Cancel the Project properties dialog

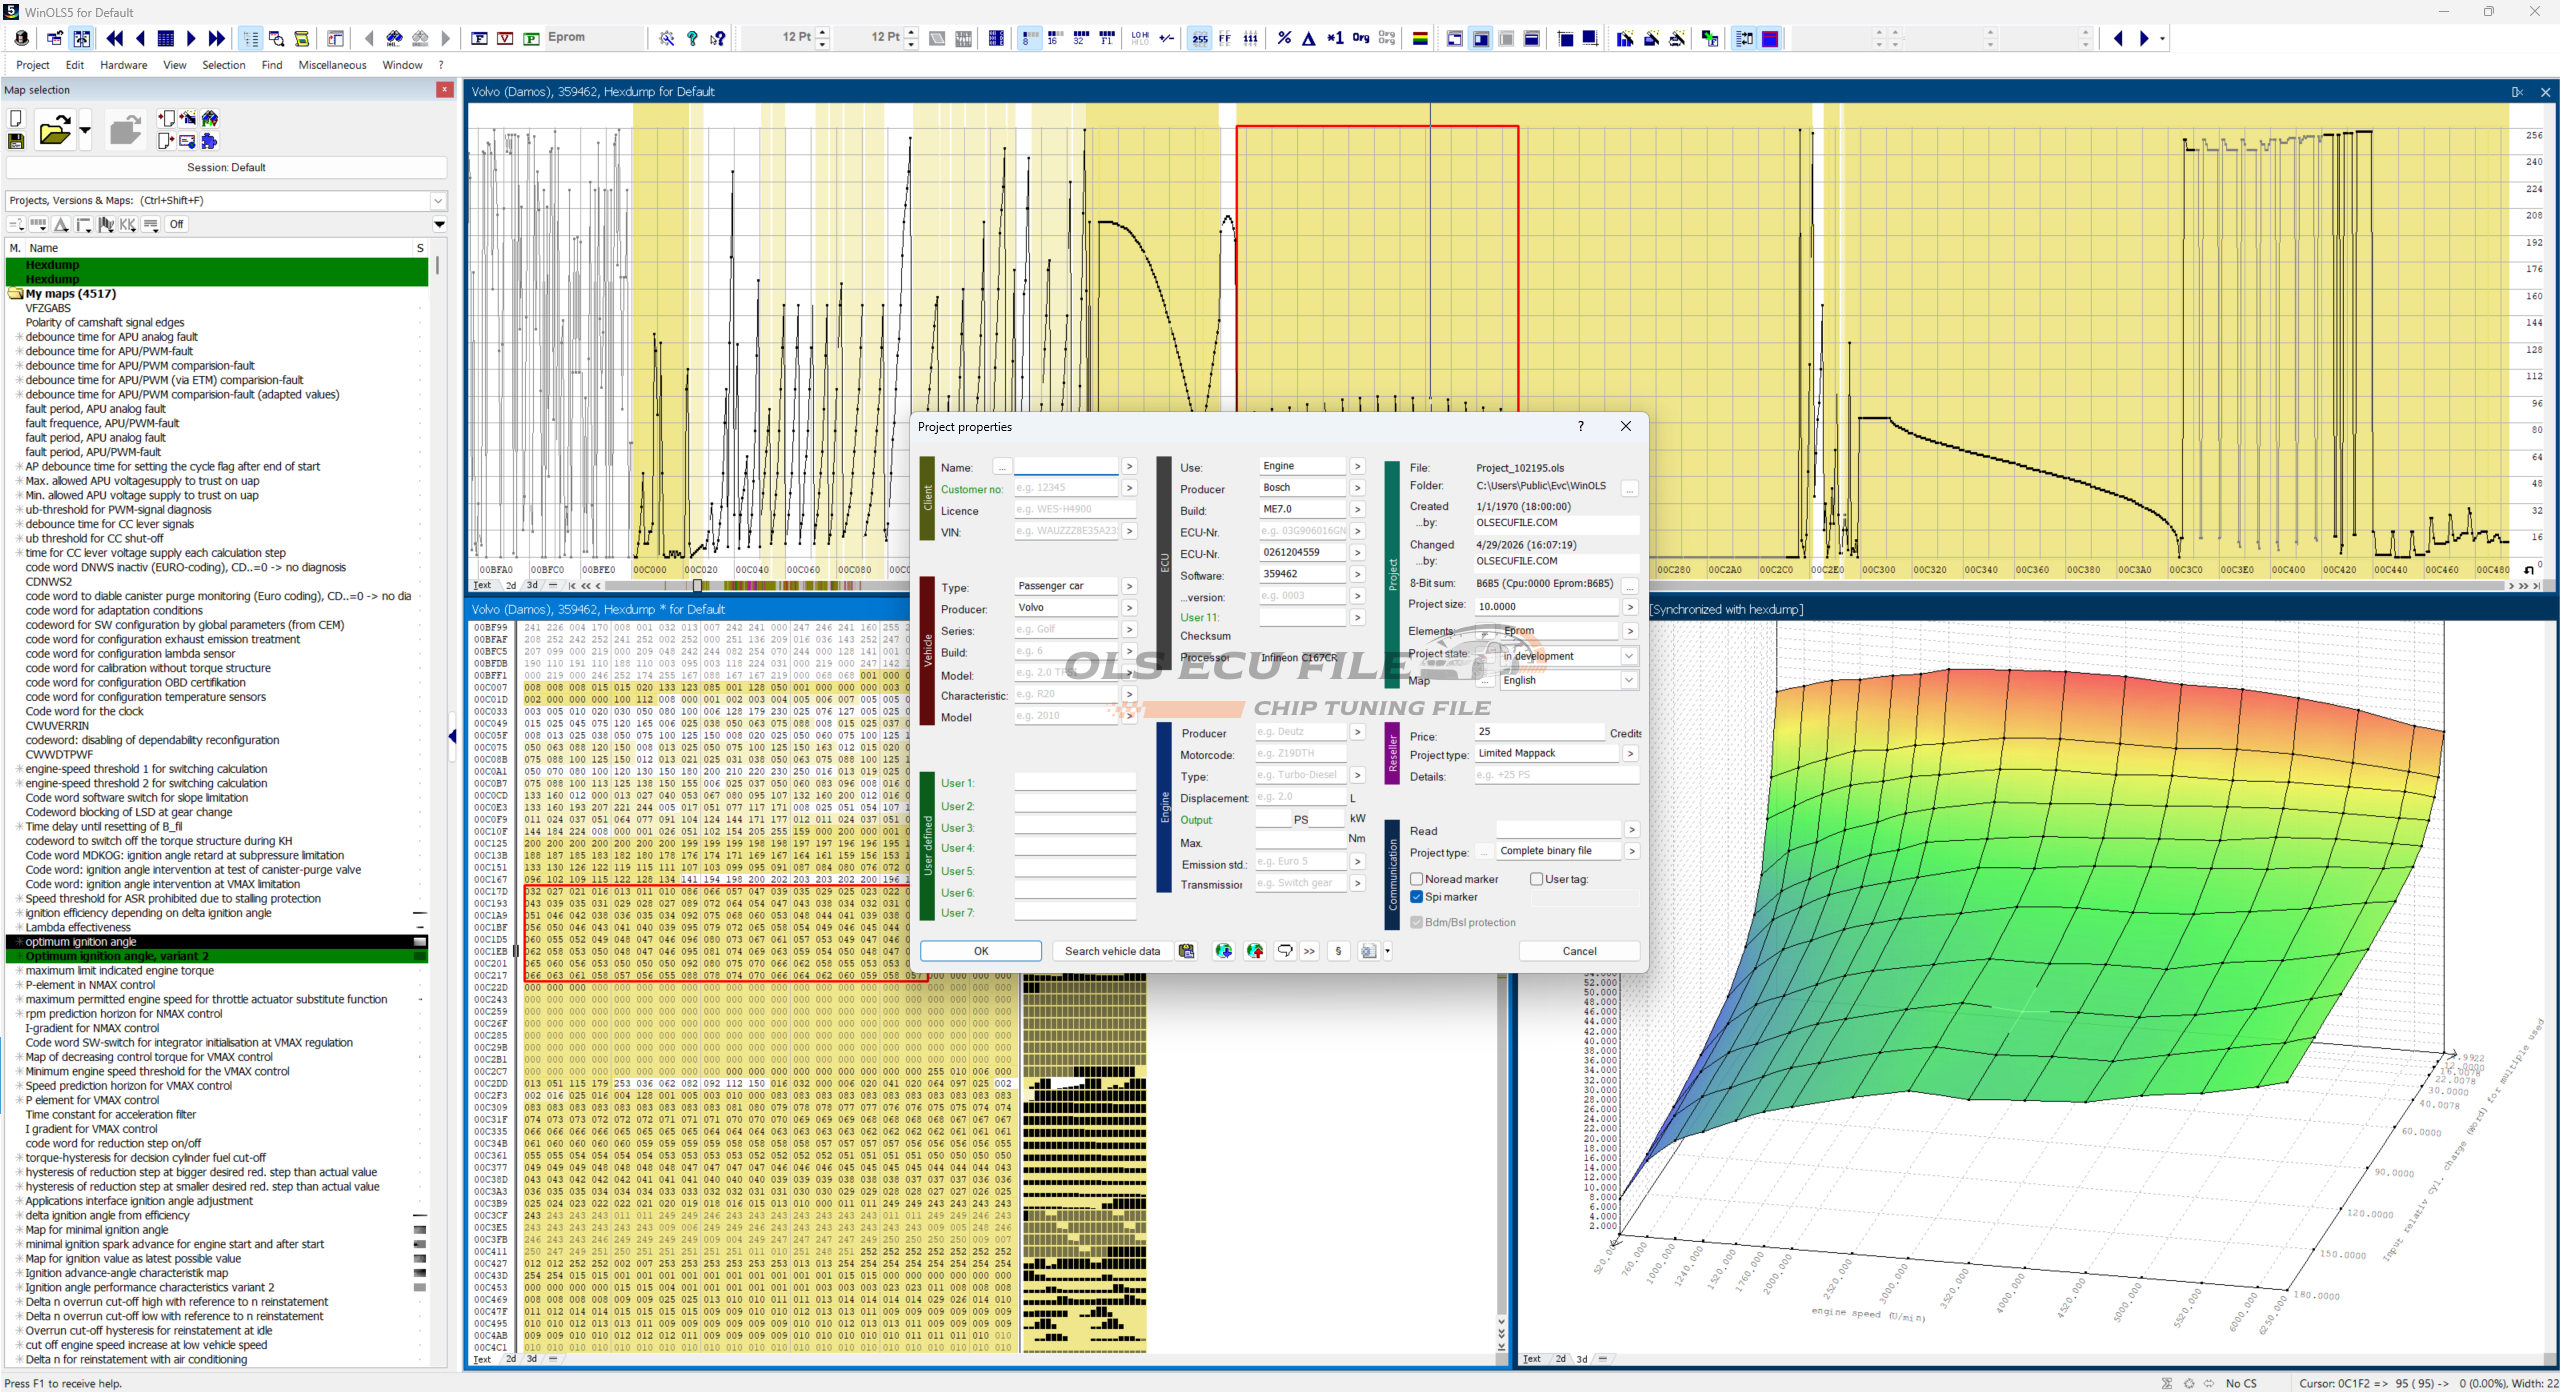1579,951
